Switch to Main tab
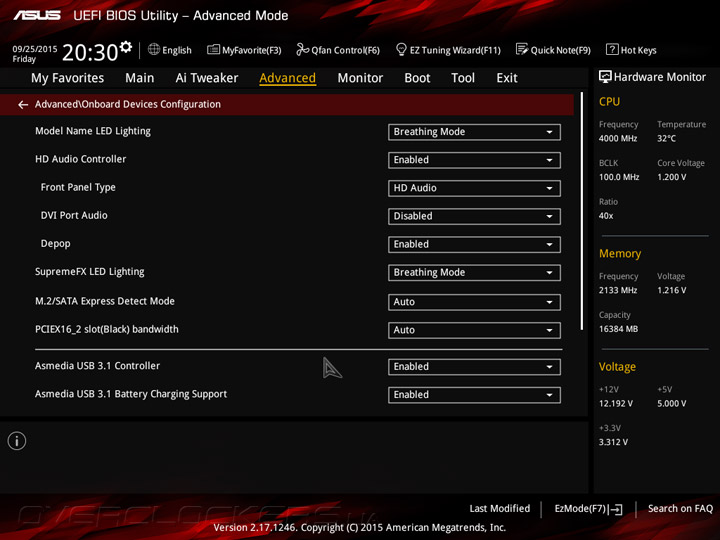Screen dimensions: 720x540 (140, 78)
